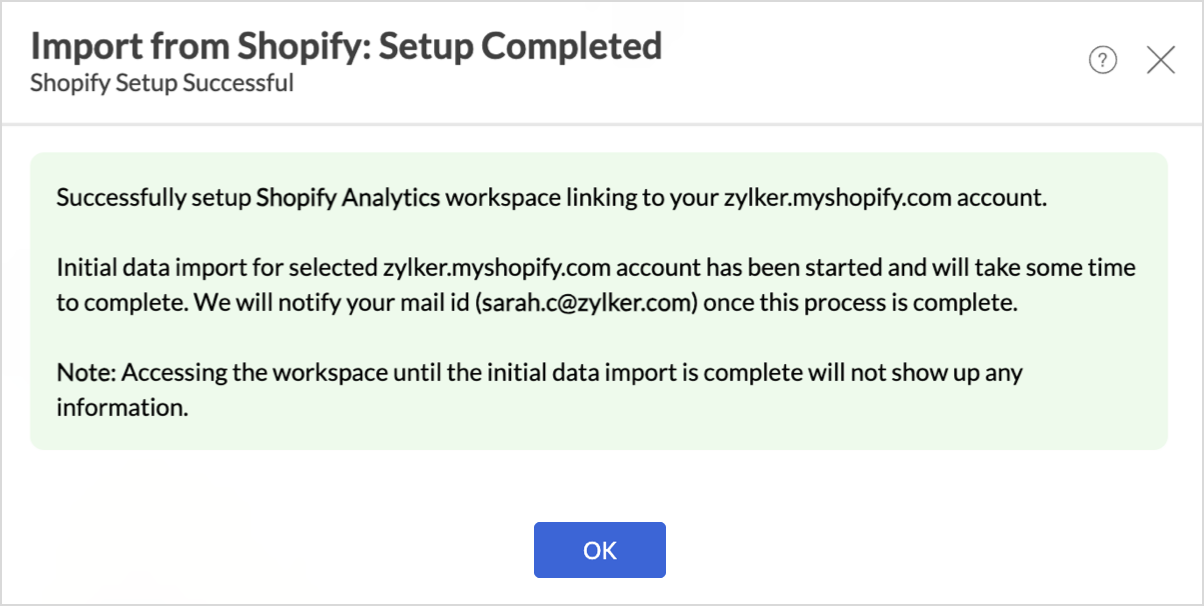
Task: Click the "Shopify Setup Successful" subtitle
Action: click(162, 83)
